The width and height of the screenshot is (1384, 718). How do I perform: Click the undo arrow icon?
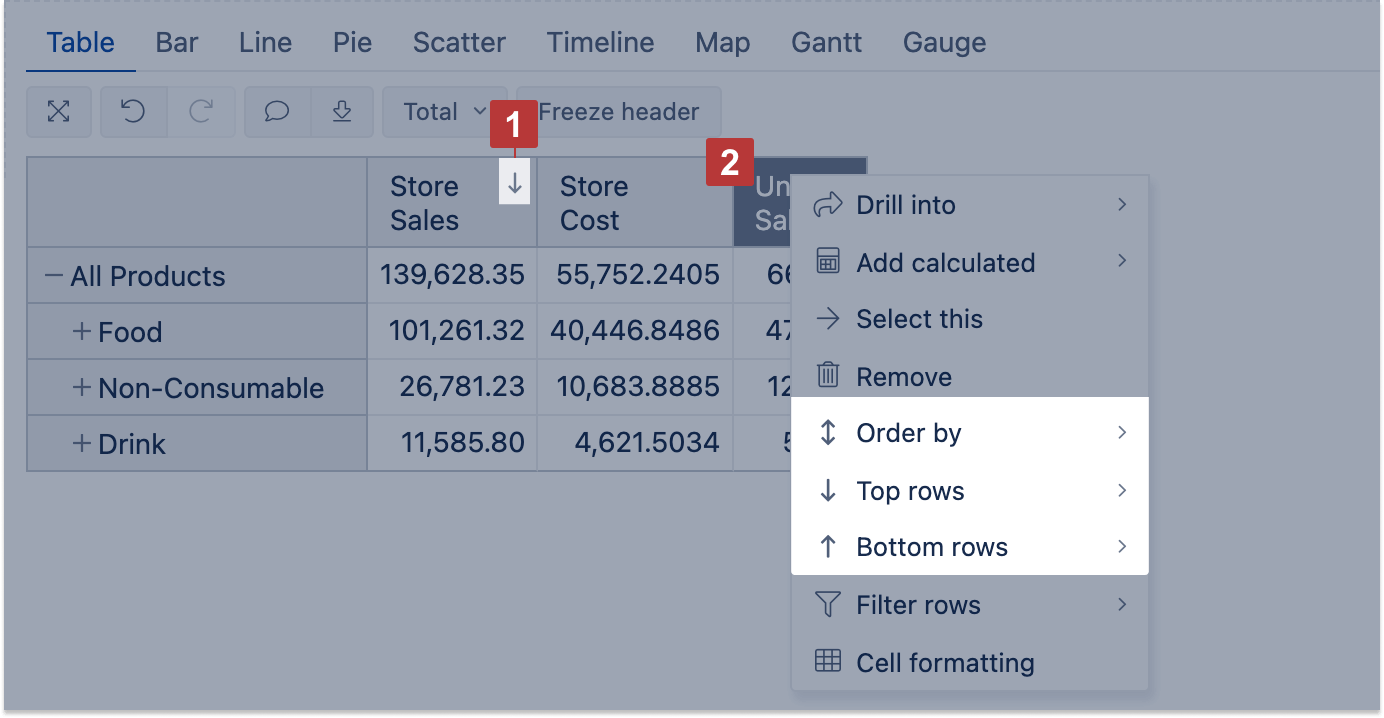tap(133, 111)
